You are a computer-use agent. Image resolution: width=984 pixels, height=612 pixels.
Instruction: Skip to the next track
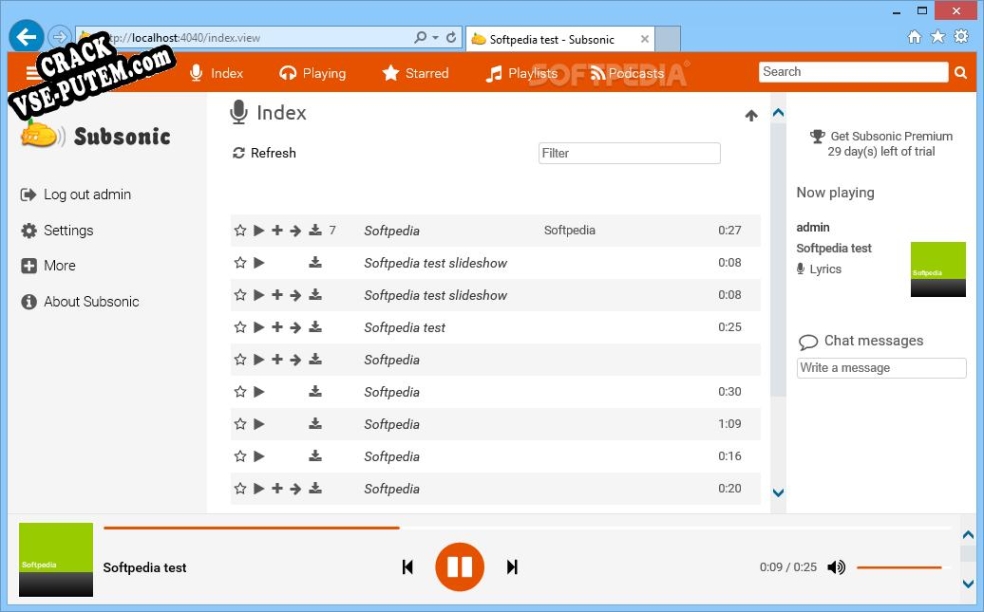(x=512, y=567)
